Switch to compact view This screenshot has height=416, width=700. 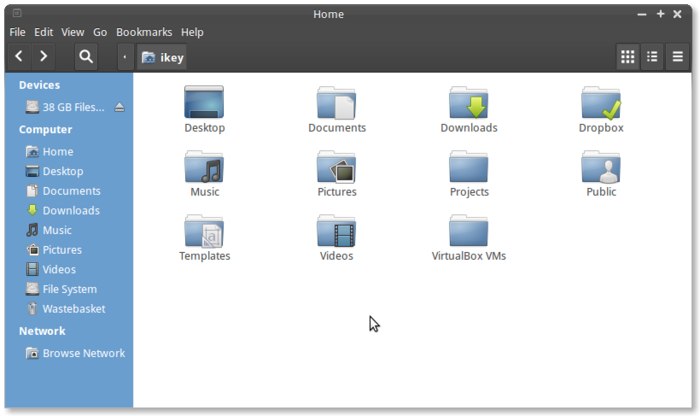point(677,57)
